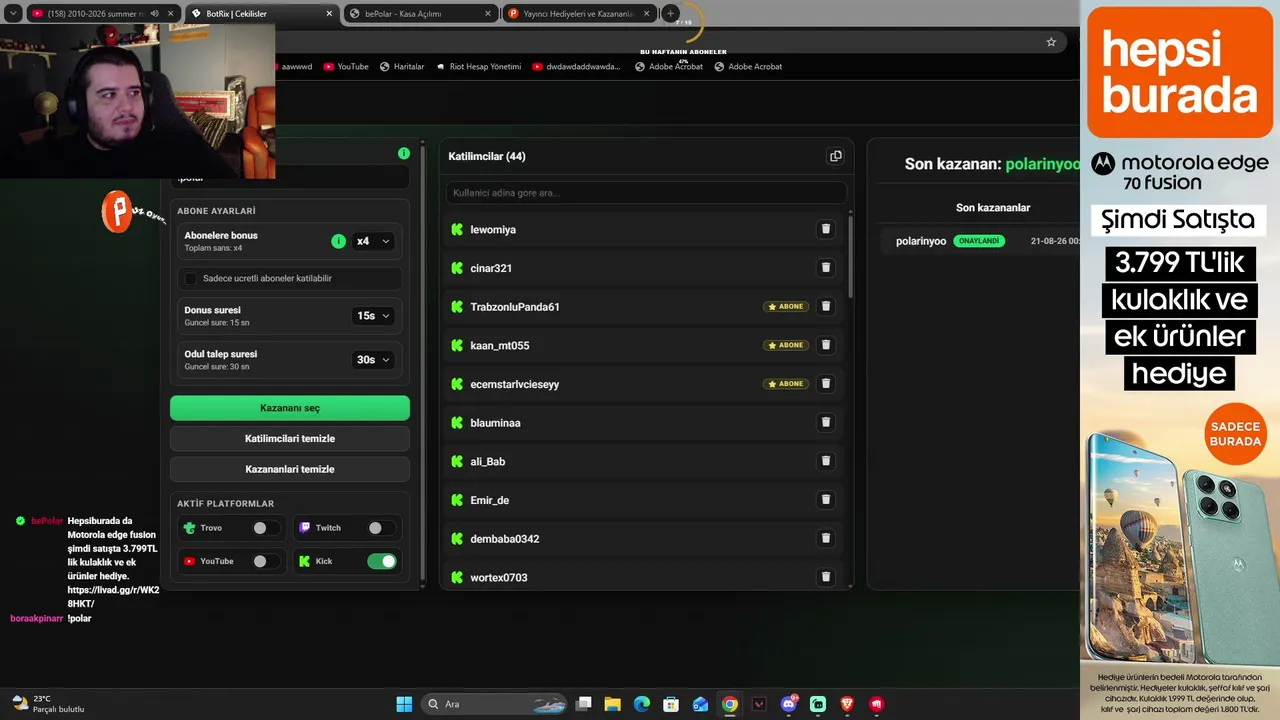Focus the Kullanici adina gore ara search field

(646, 192)
